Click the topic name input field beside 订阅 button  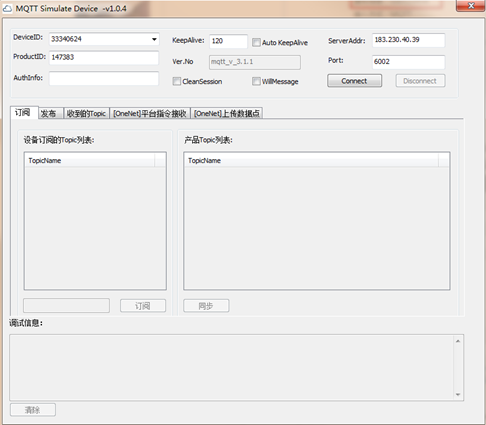pos(66,305)
